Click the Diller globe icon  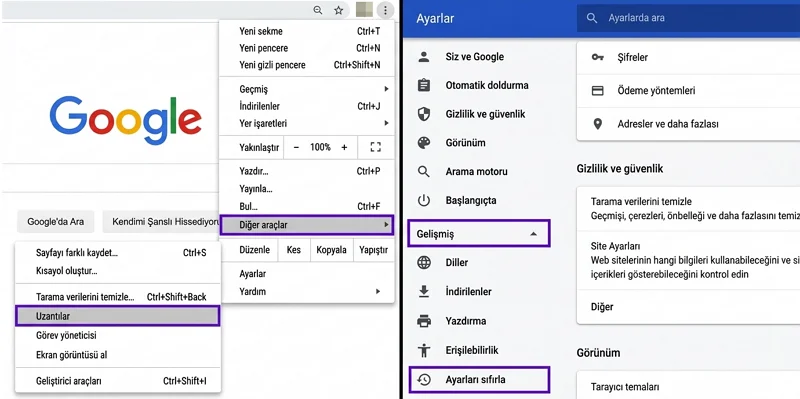coord(424,263)
